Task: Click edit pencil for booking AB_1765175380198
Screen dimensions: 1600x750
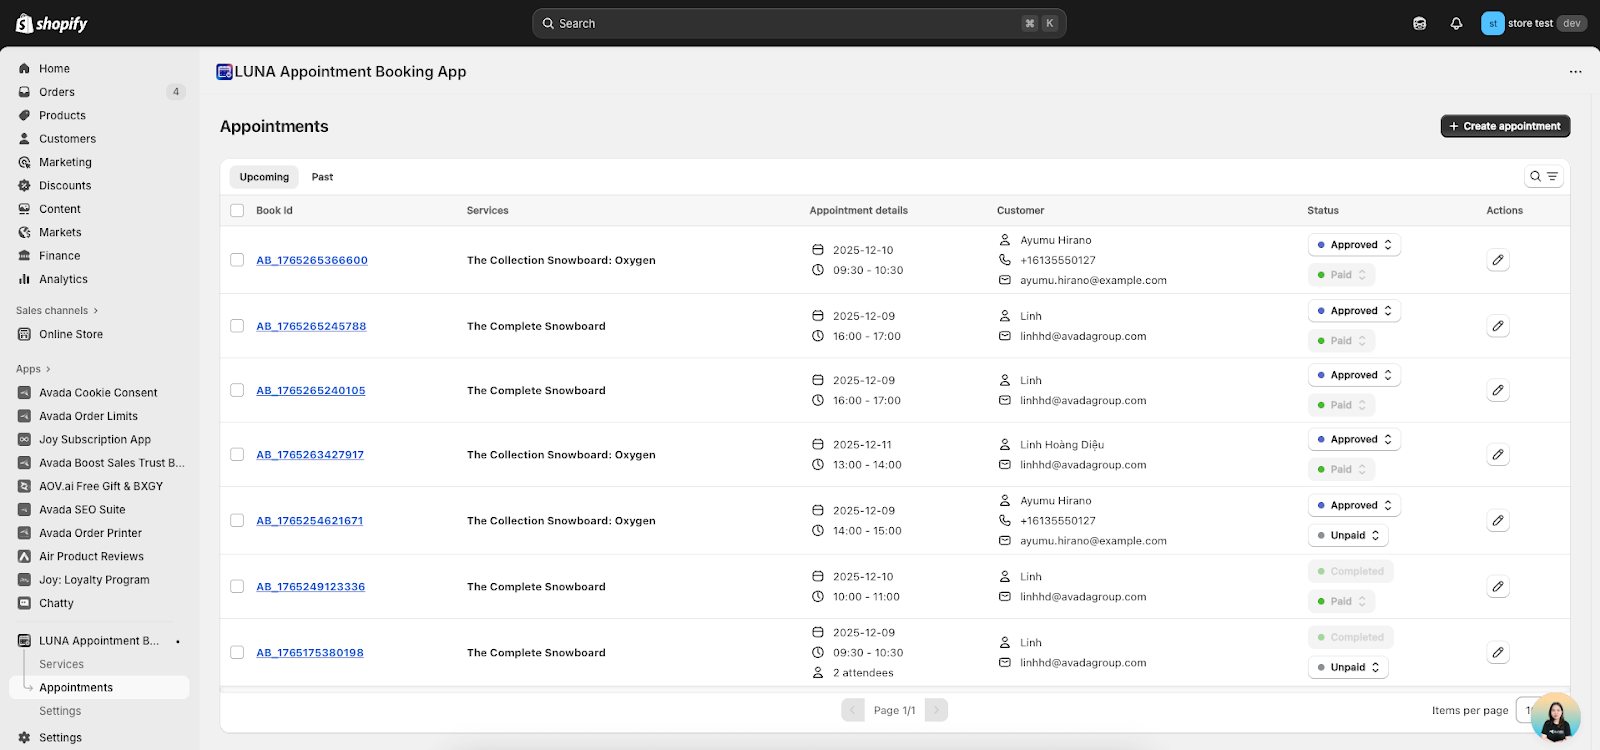Action: point(1497,653)
